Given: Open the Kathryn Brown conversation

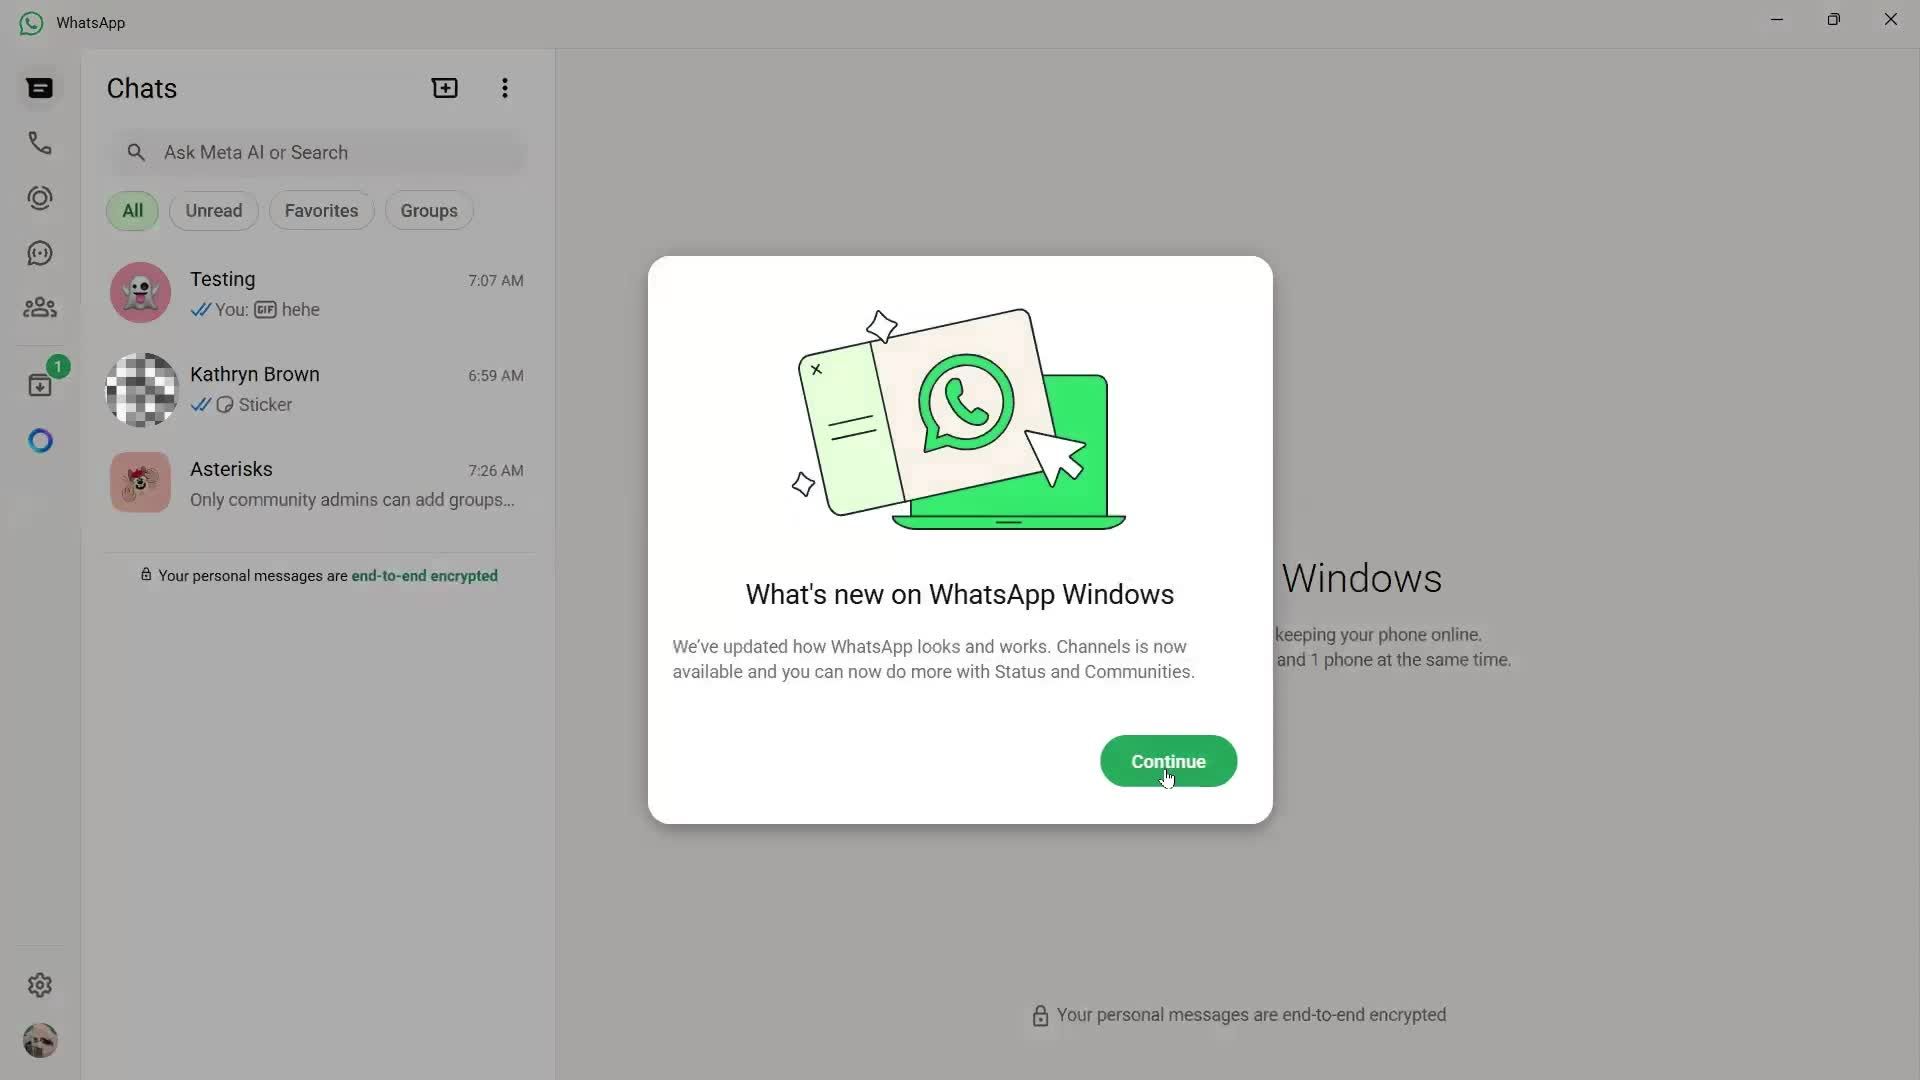Looking at the screenshot, I should point(316,389).
